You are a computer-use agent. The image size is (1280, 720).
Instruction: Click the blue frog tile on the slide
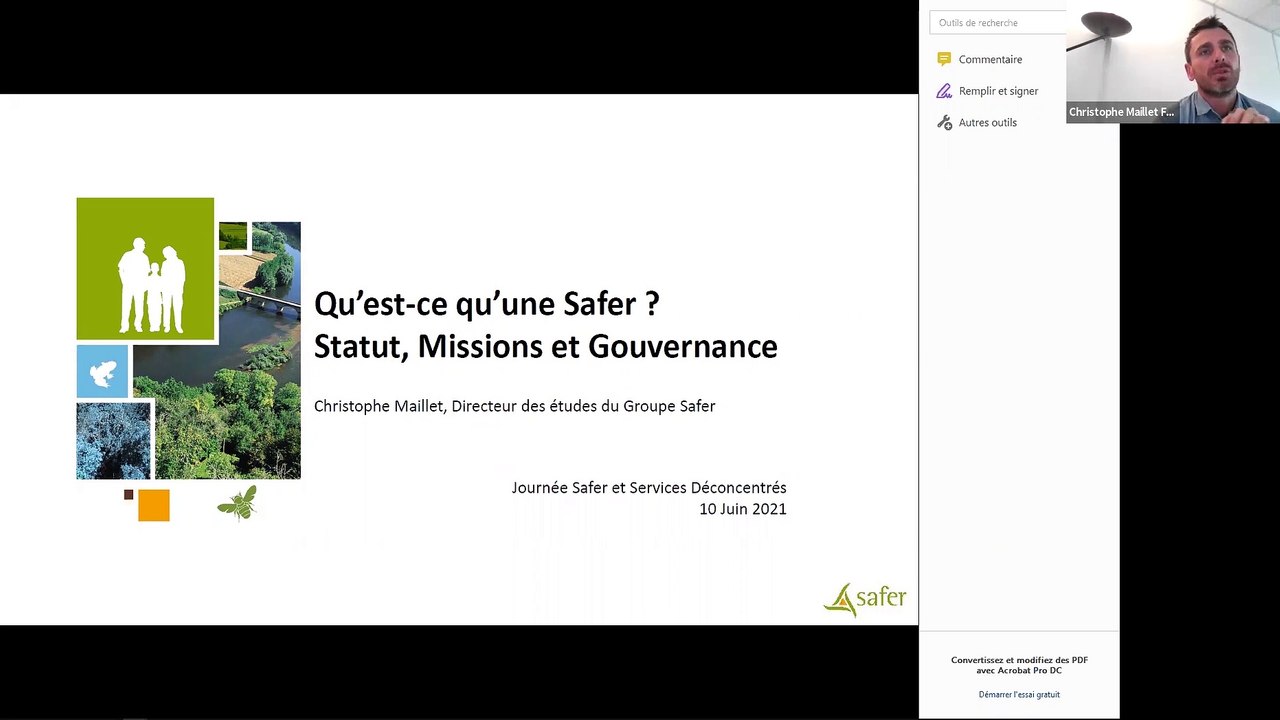pos(103,372)
